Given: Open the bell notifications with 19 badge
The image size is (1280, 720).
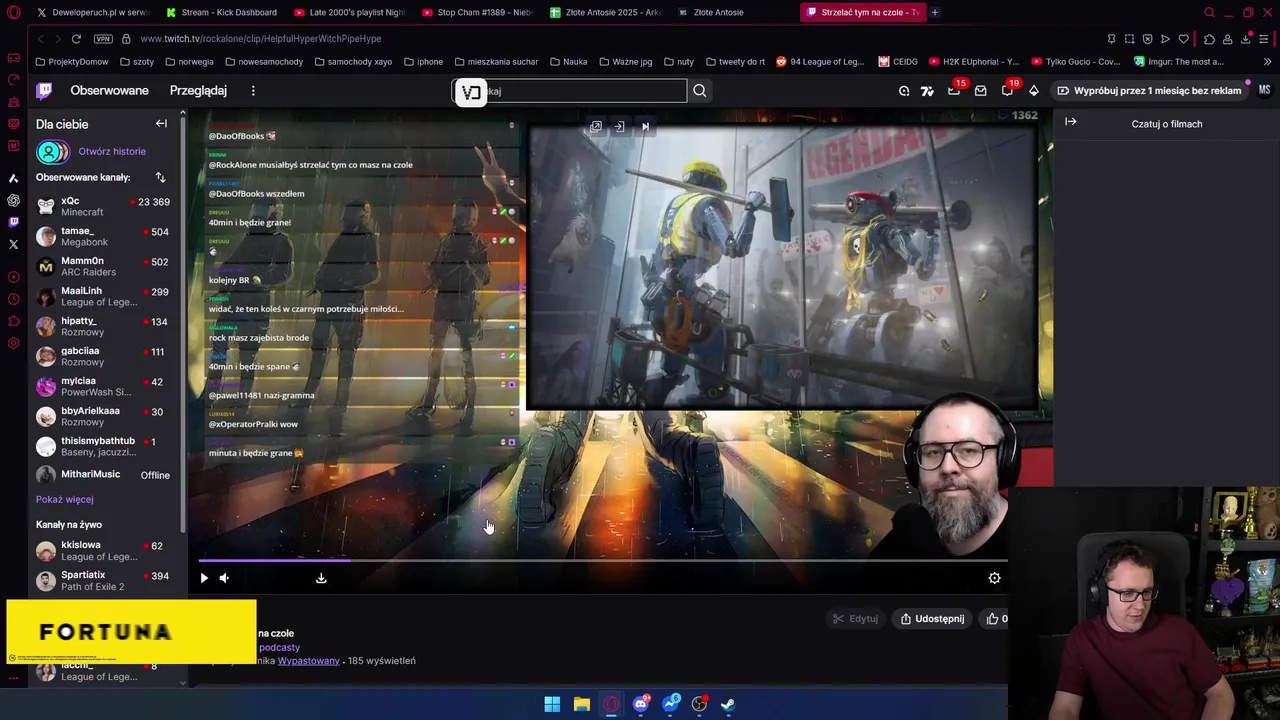Looking at the screenshot, I should [x=1008, y=90].
